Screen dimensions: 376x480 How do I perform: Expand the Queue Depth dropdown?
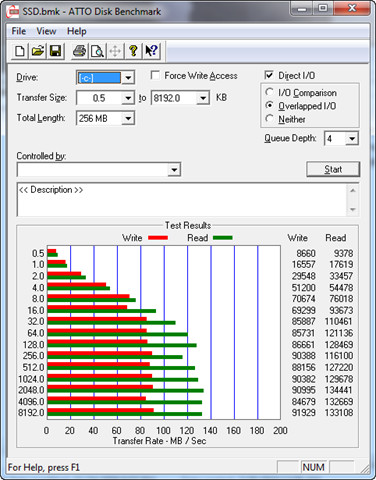coord(352,139)
